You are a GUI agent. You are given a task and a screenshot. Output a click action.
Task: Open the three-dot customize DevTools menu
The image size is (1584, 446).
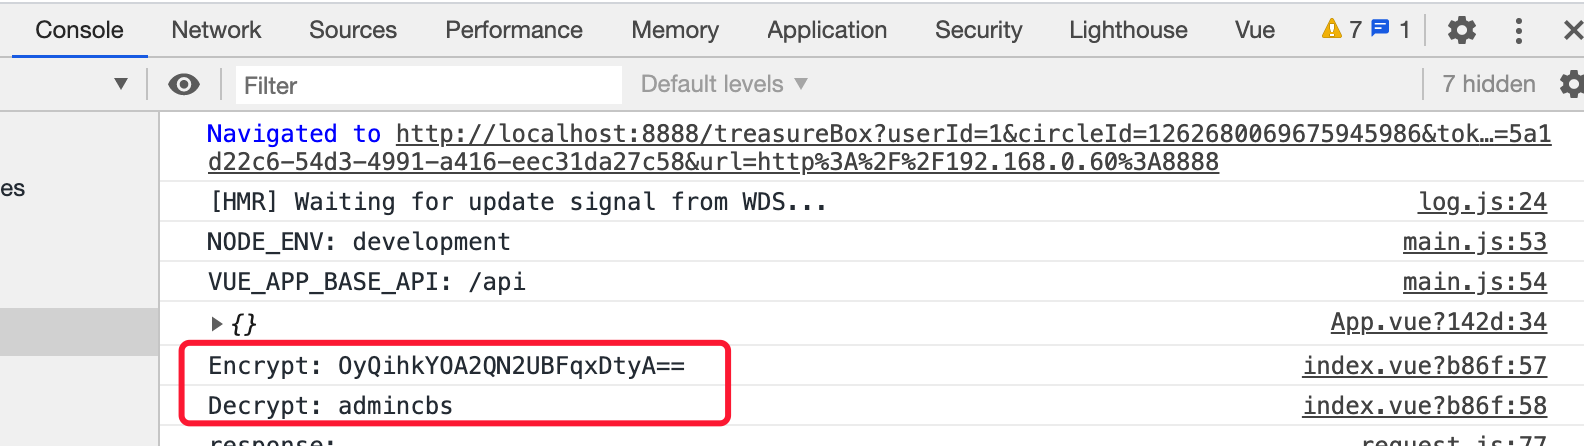click(1518, 30)
